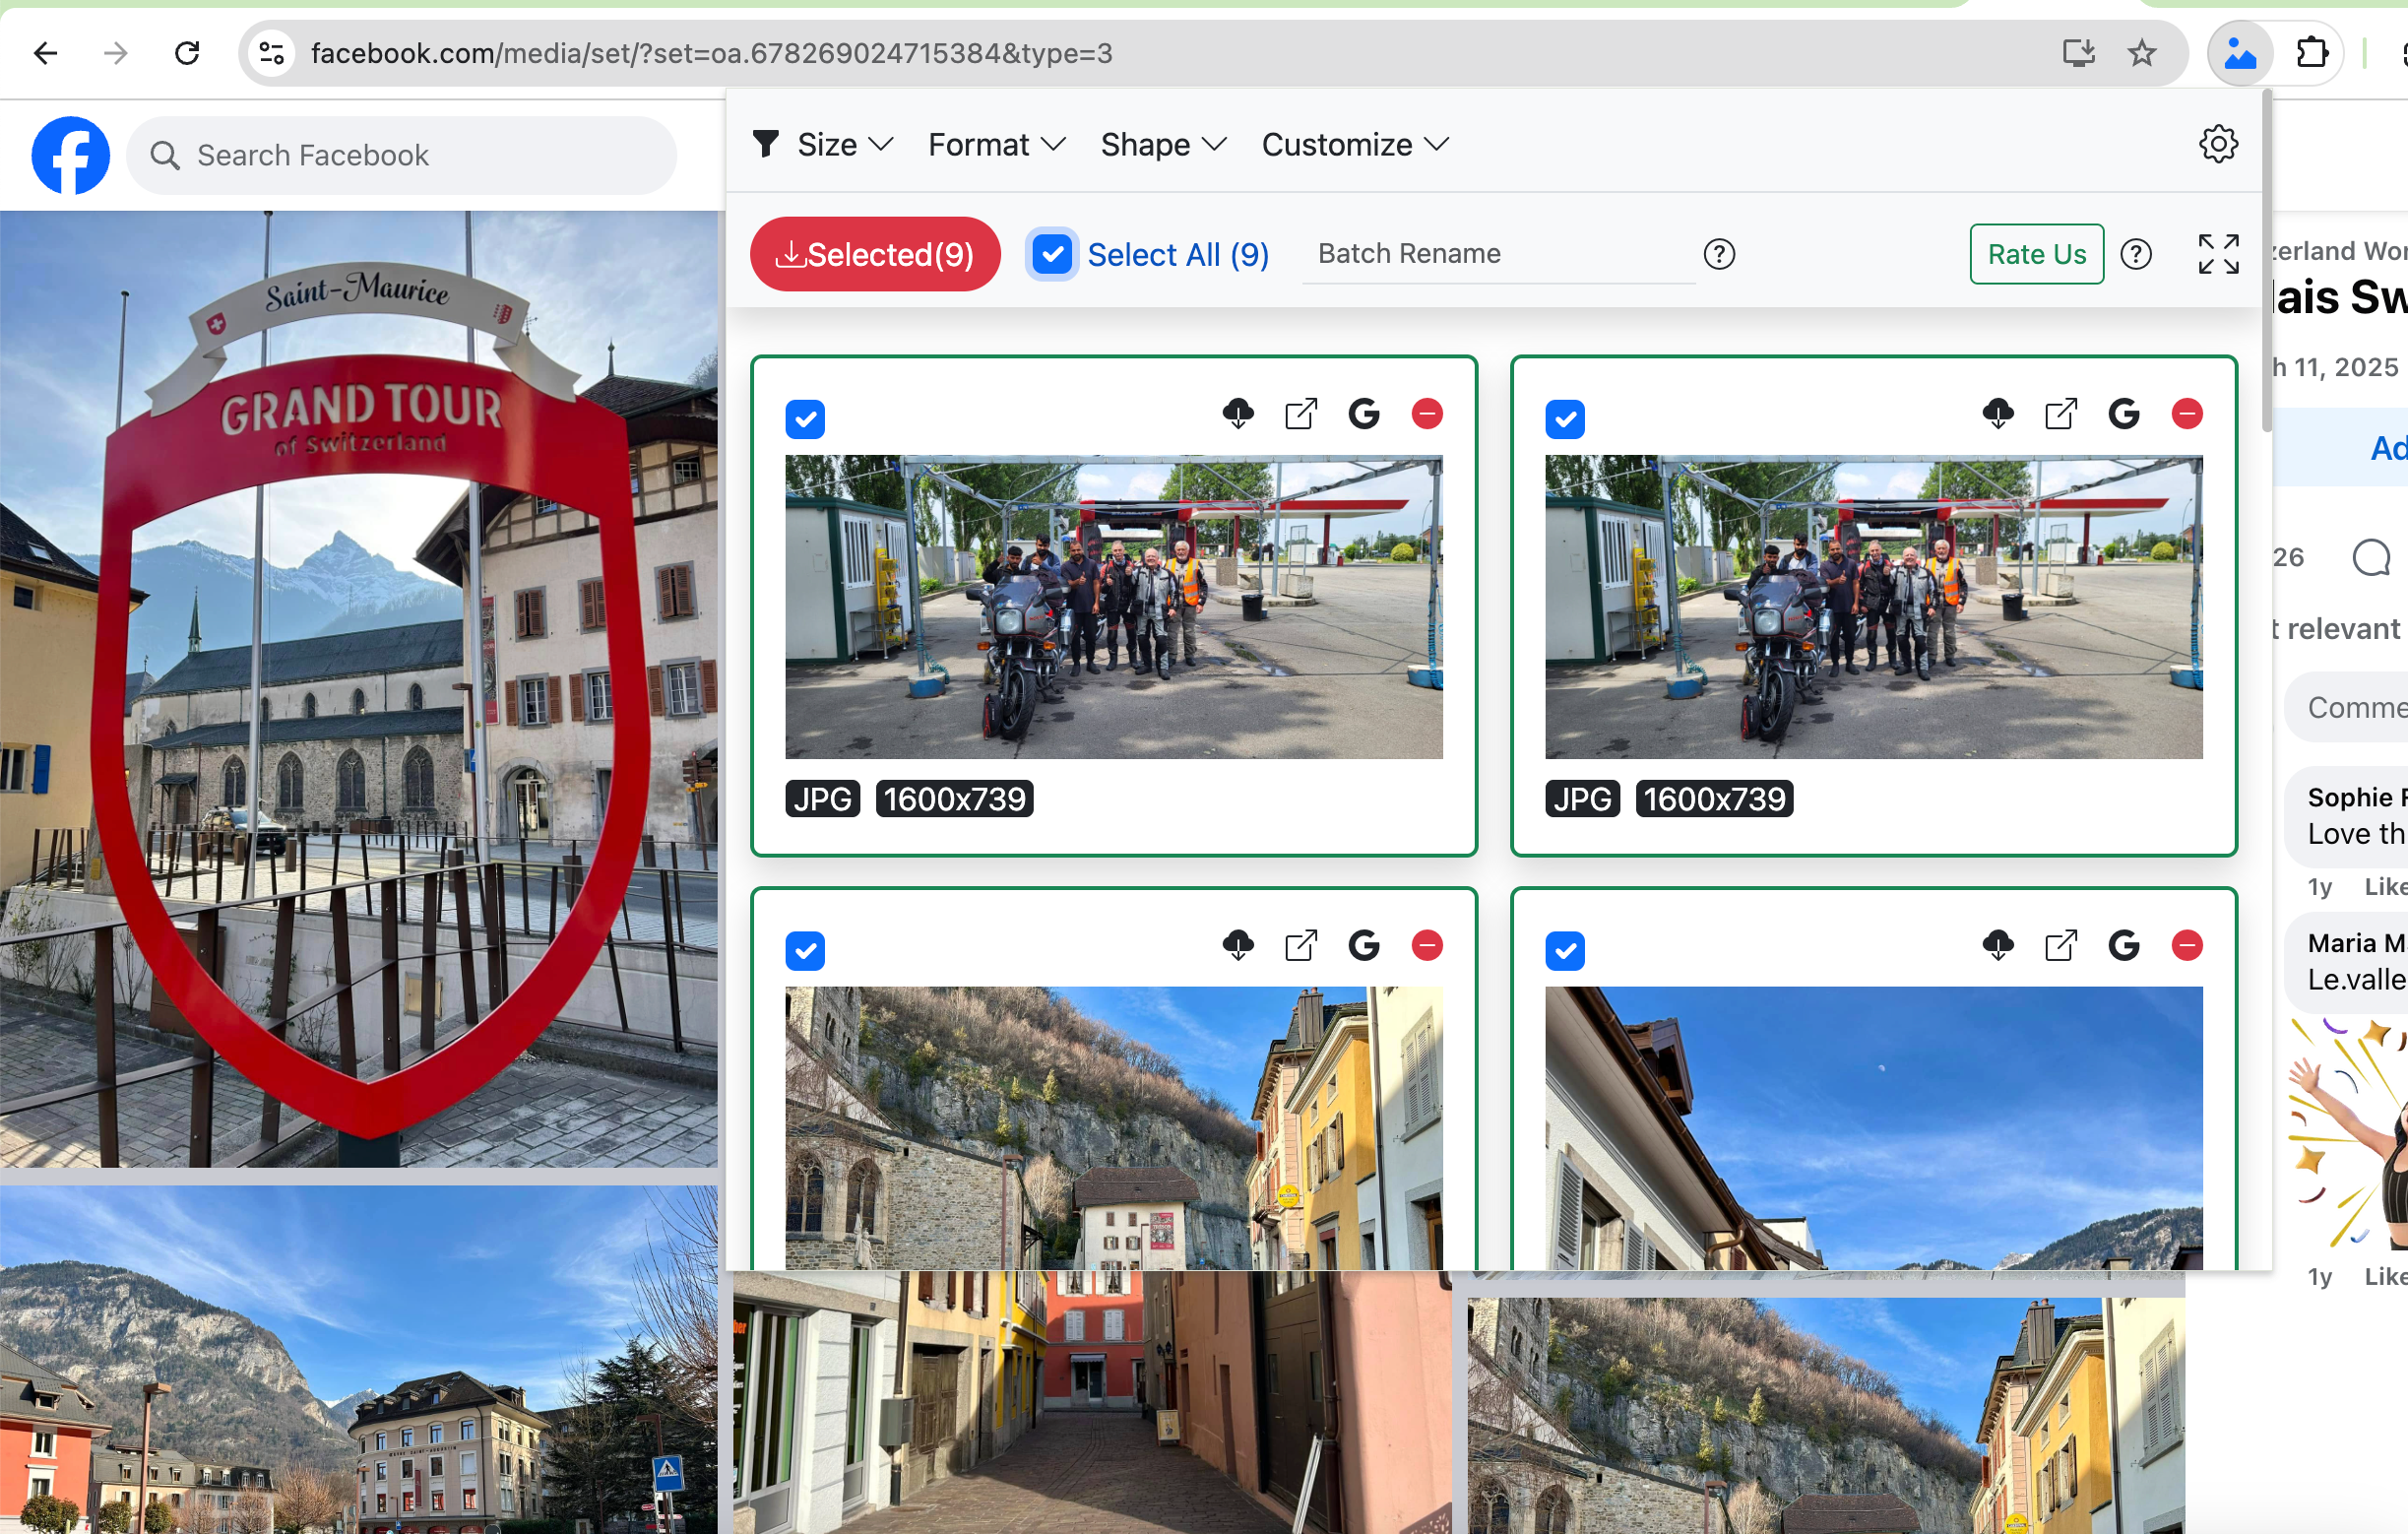The height and width of the screenshot is (1534, 2408).
Task: Bookmark this page with the star icon
Action: pyautogui.click(x=2141, y=53)
